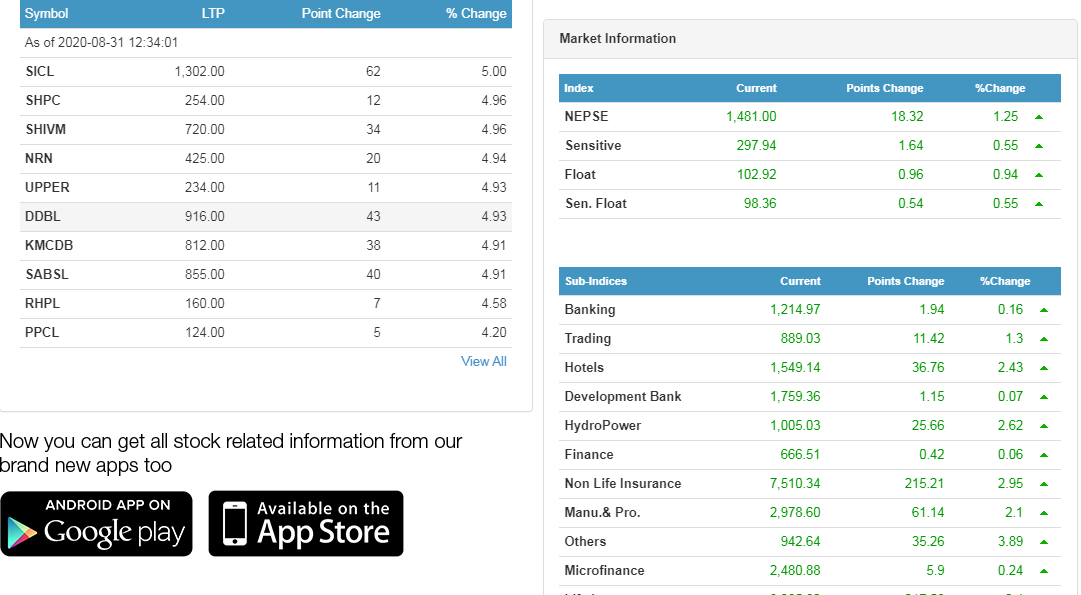Click the green arrow in the Others row
Image resolution: width=1081 pixels, height=595 pixels.
(1043, 542)
